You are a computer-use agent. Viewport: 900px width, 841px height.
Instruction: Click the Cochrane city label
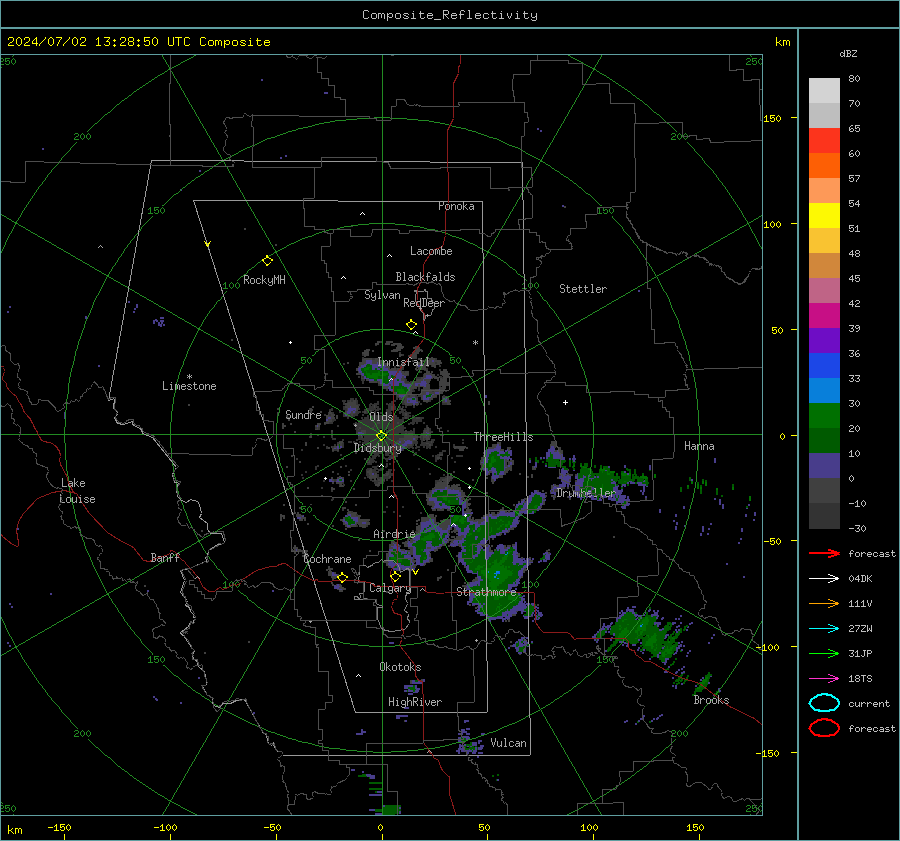click(327, 559)
